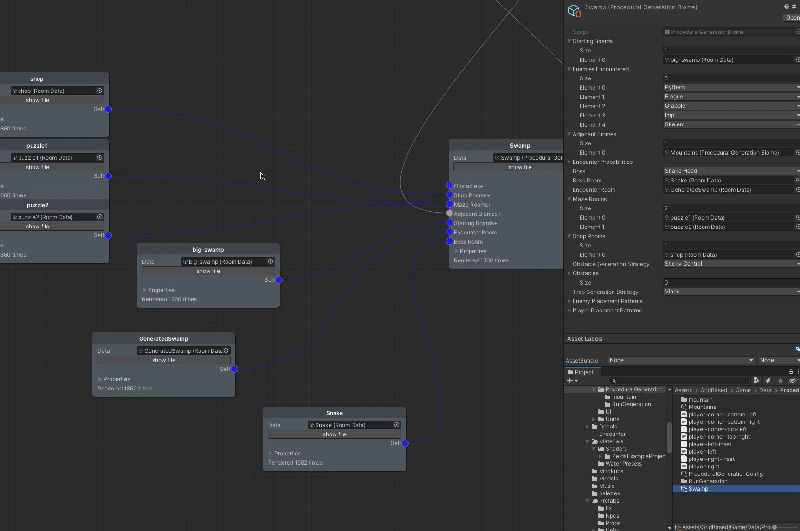This screenshot has width=800, height=531.
Task: Expand Properties foldout on big-swamp node
Action: pyautogui.click(x=145, y=290)
